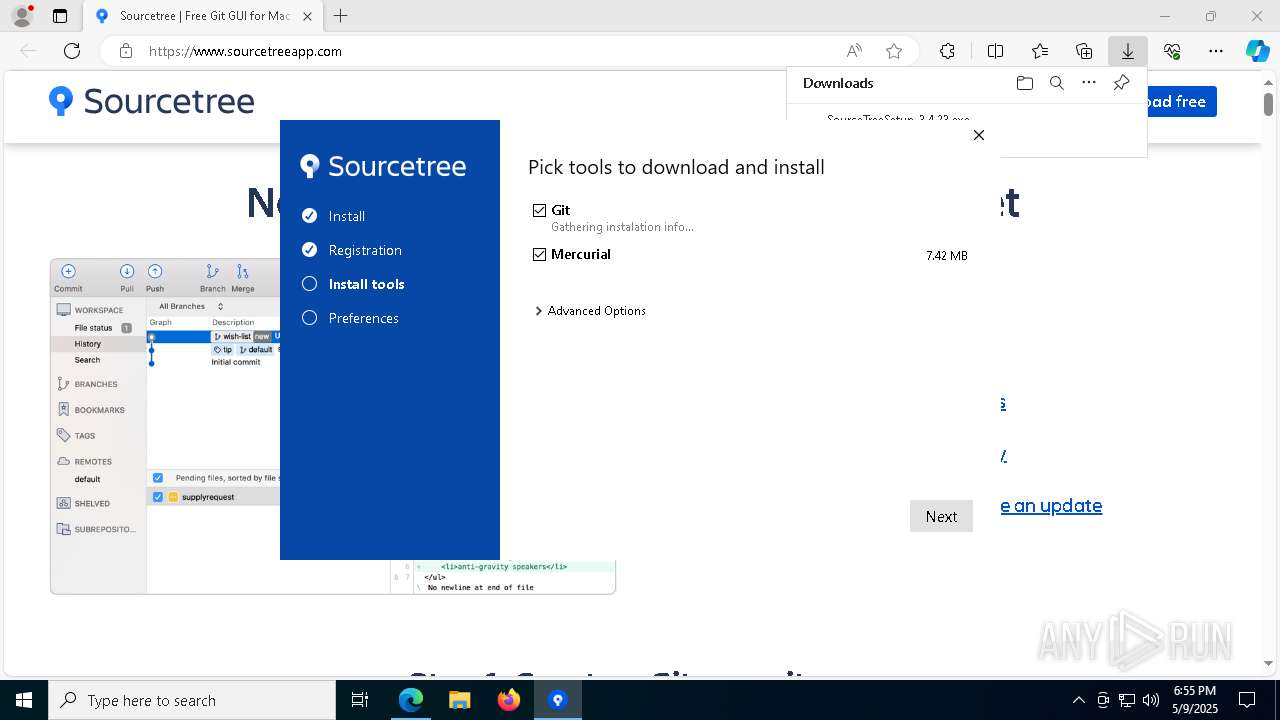1280x720 pixels.
Task: Open Windows Start menu
Action: tap(24, 700)
